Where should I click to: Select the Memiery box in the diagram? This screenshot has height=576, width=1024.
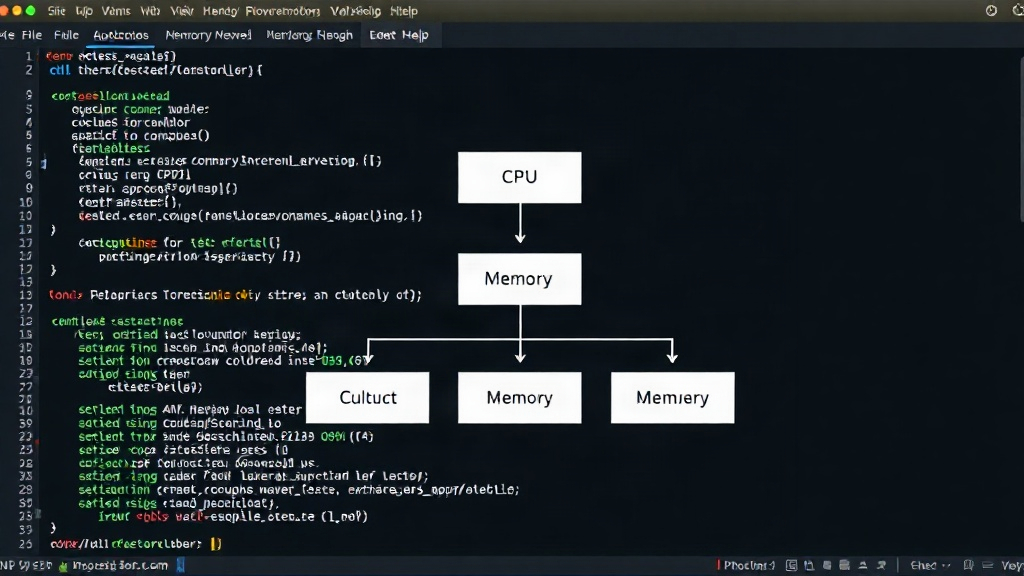(x=673, y=398)
